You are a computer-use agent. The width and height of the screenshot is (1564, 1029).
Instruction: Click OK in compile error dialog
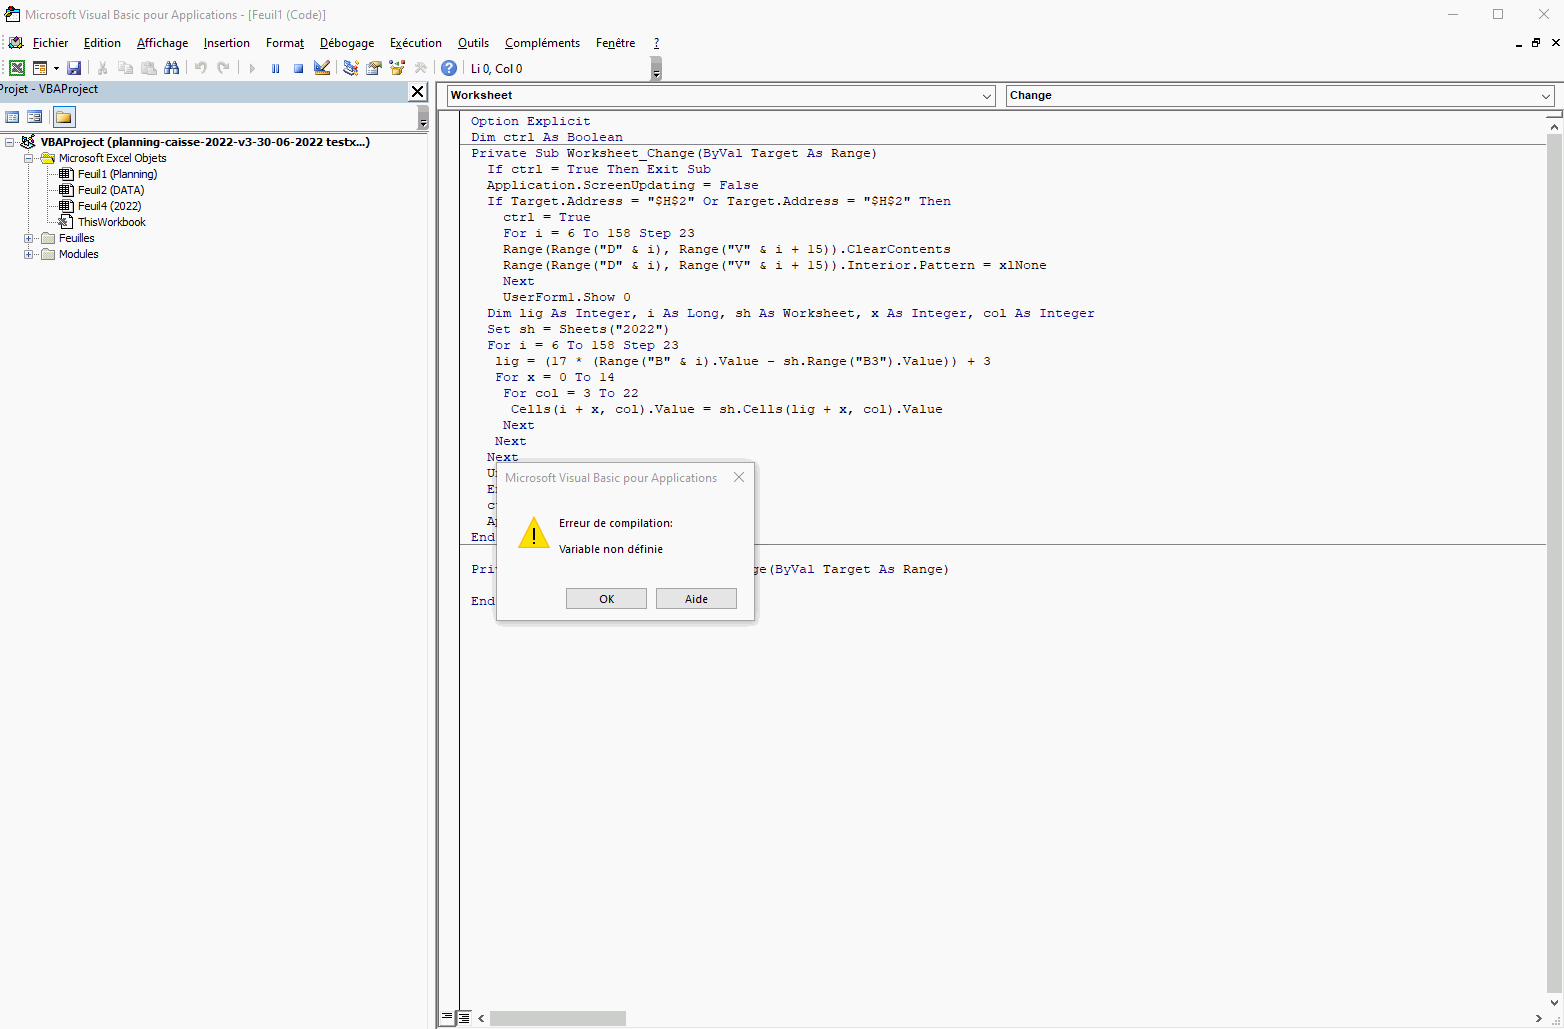[x=606, y=599]
